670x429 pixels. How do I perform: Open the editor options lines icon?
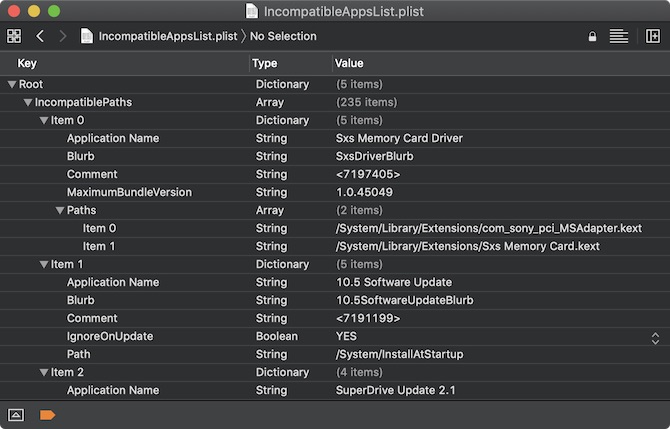619,36
